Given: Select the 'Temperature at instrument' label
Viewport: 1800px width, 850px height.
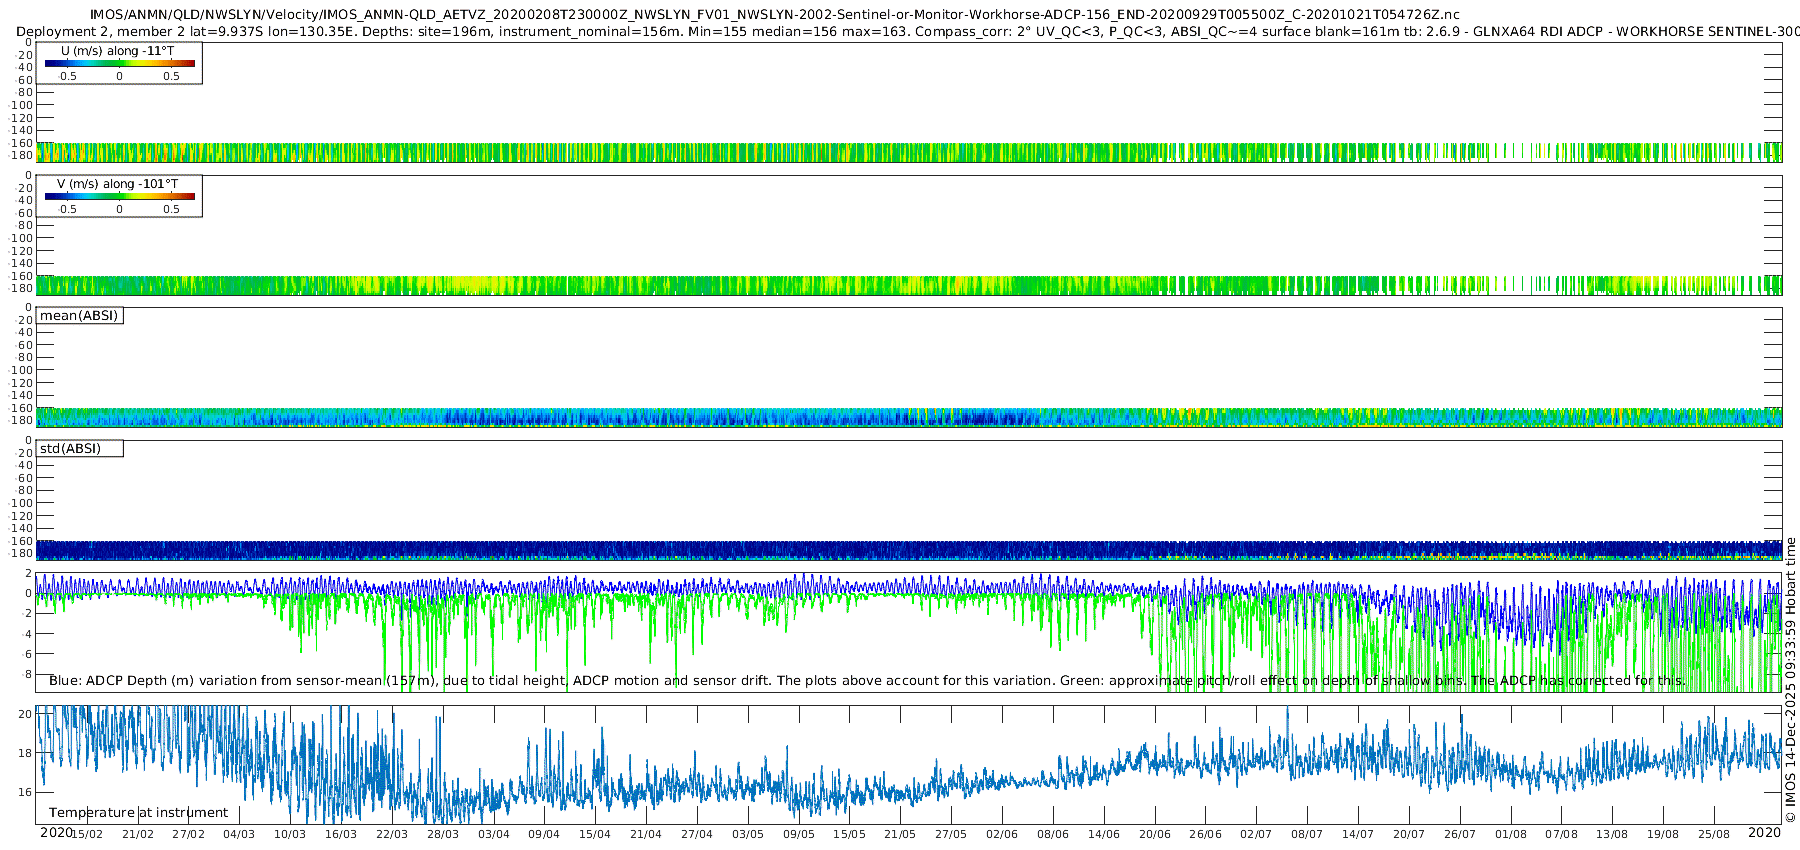Looking at the screenshot, I should click(138, 813).
